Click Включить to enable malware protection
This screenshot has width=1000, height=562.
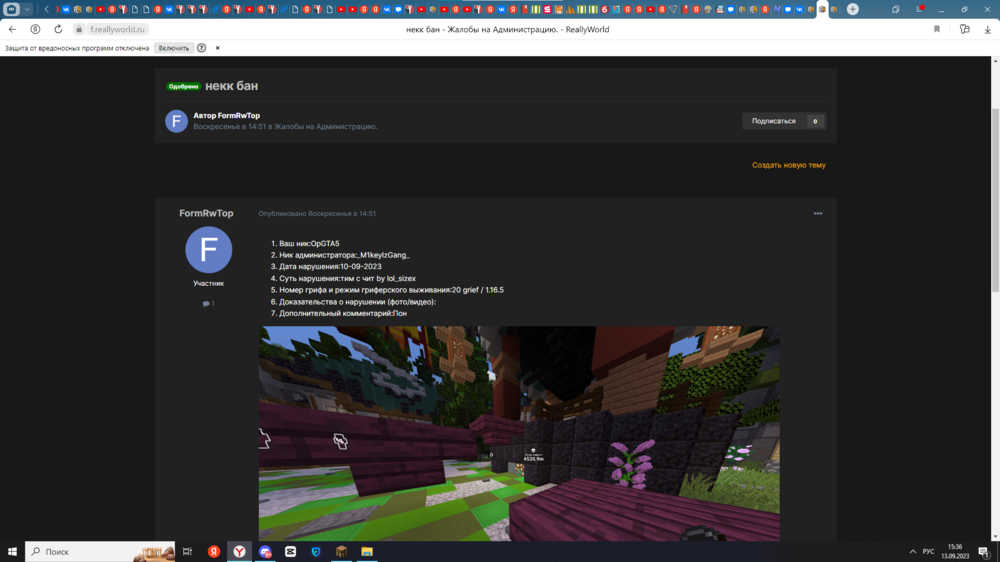coord(173,48)
